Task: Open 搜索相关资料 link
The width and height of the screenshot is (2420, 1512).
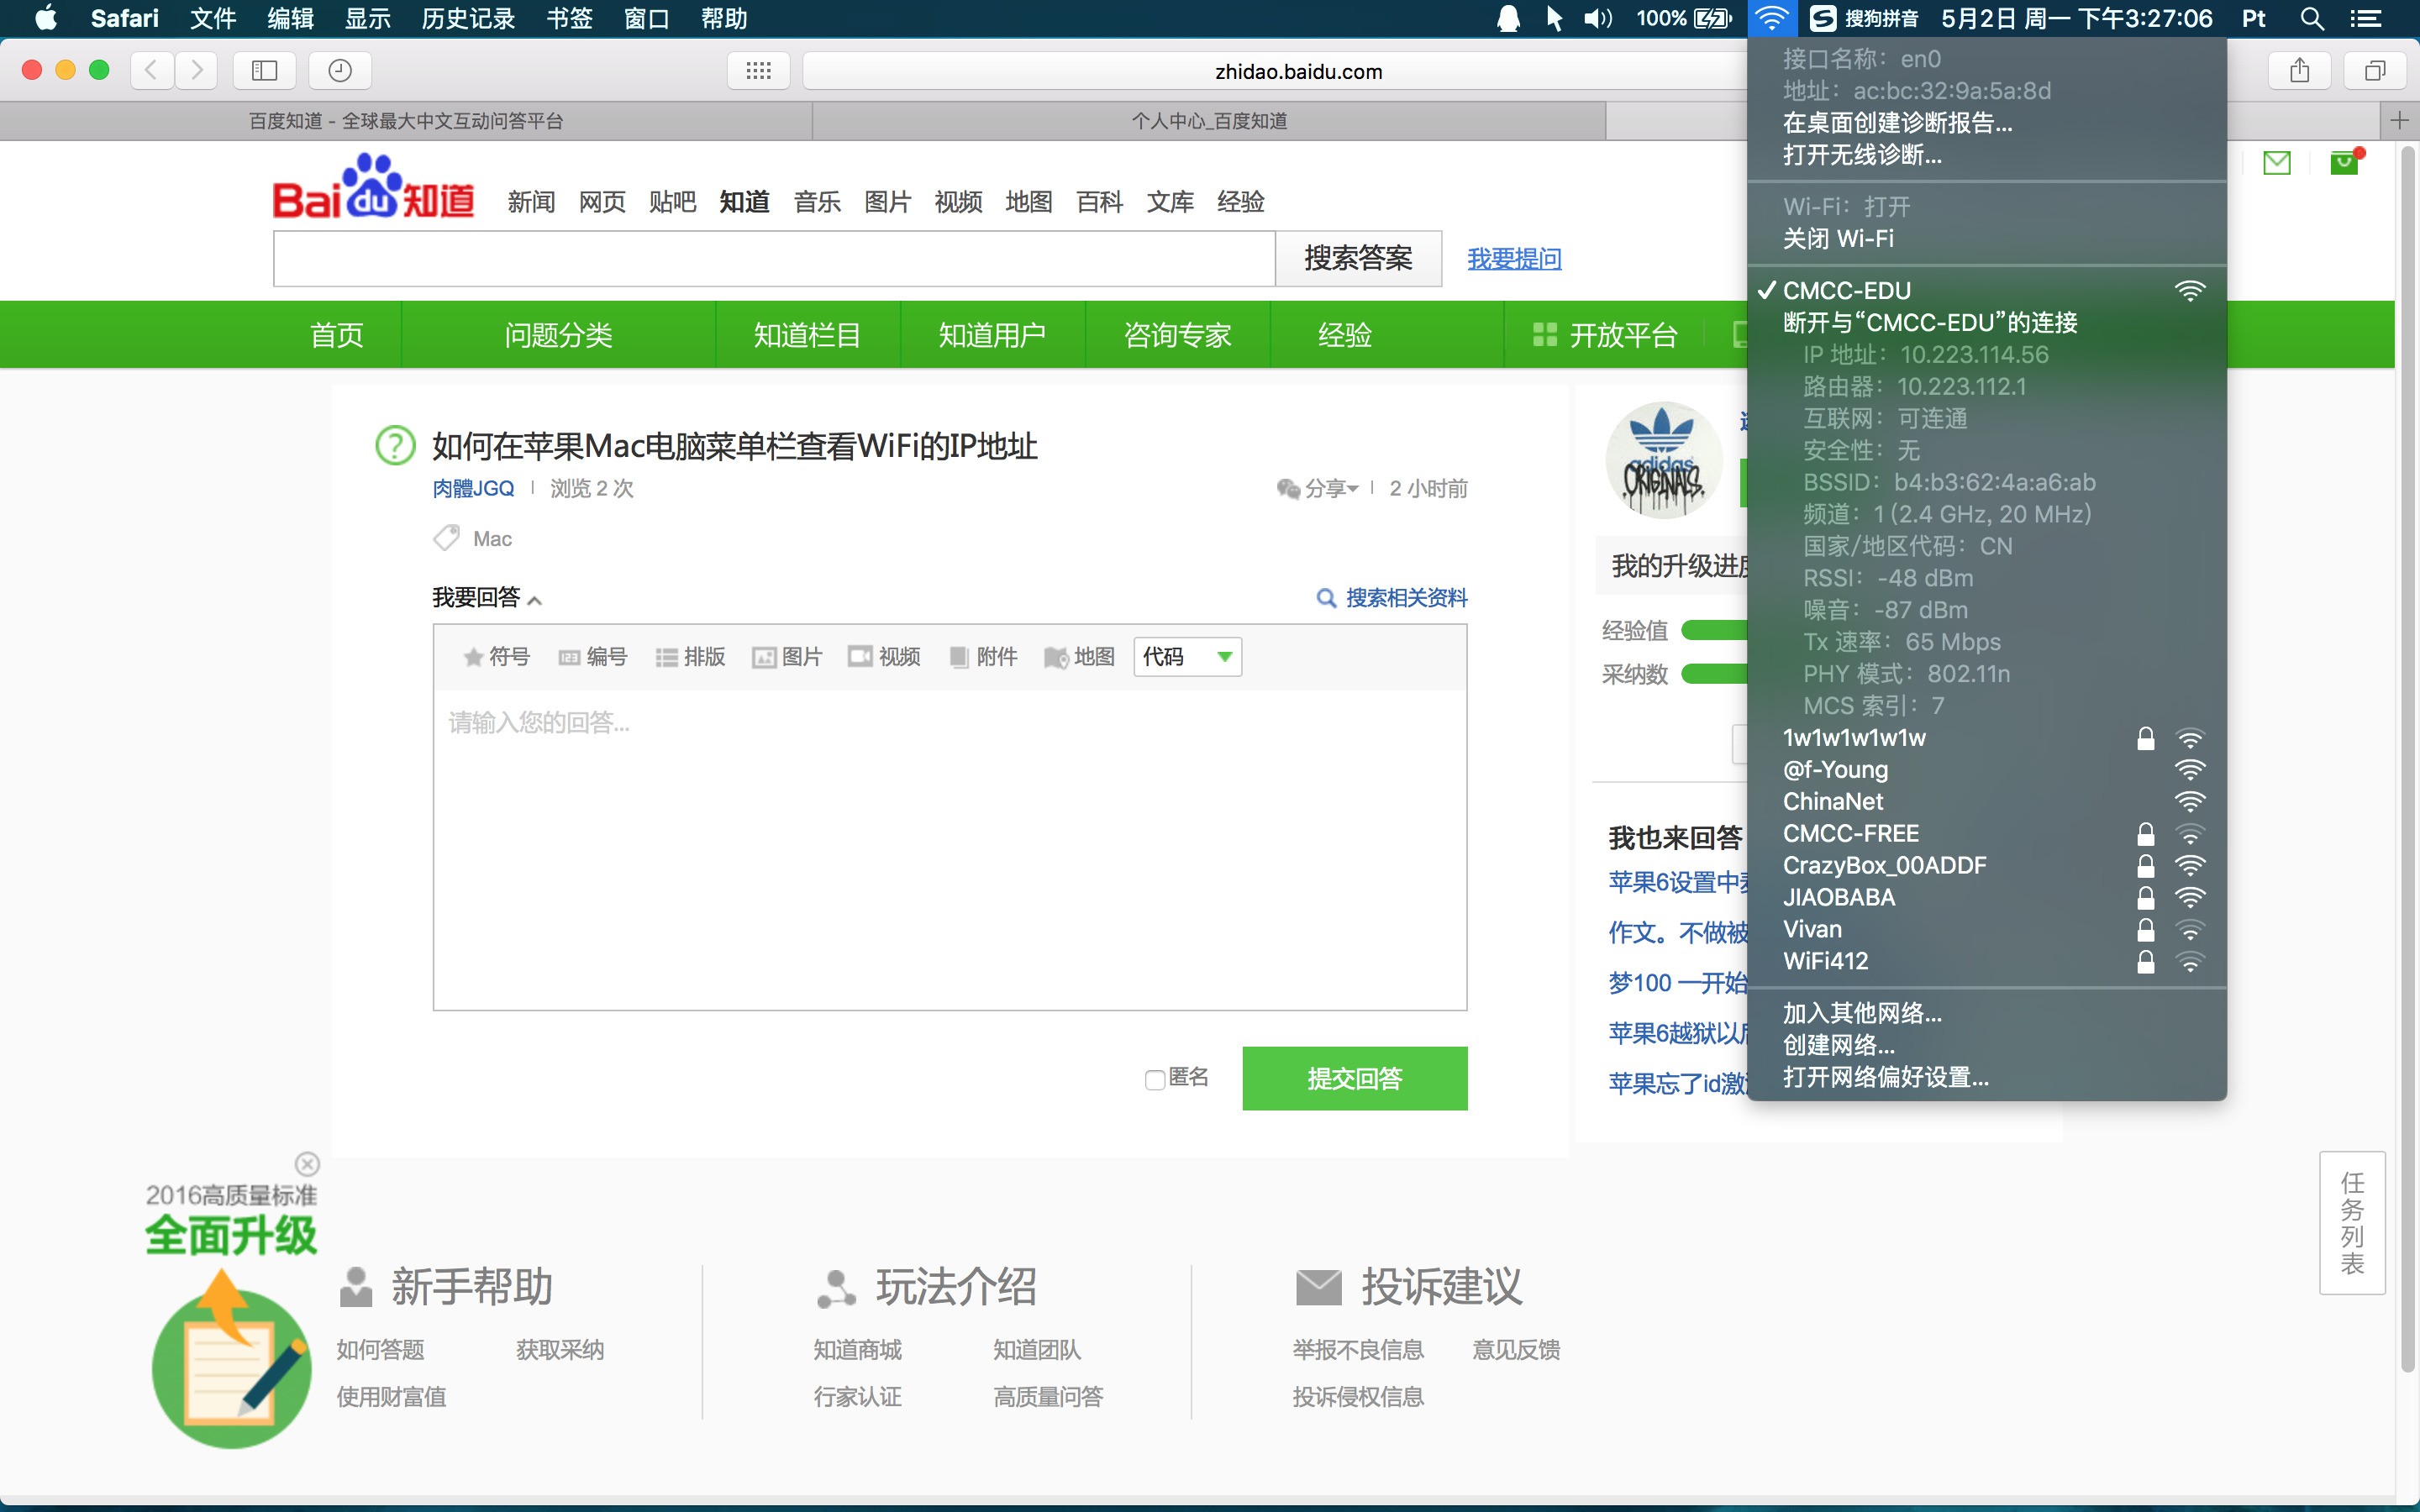Action: click(1392, 598)
